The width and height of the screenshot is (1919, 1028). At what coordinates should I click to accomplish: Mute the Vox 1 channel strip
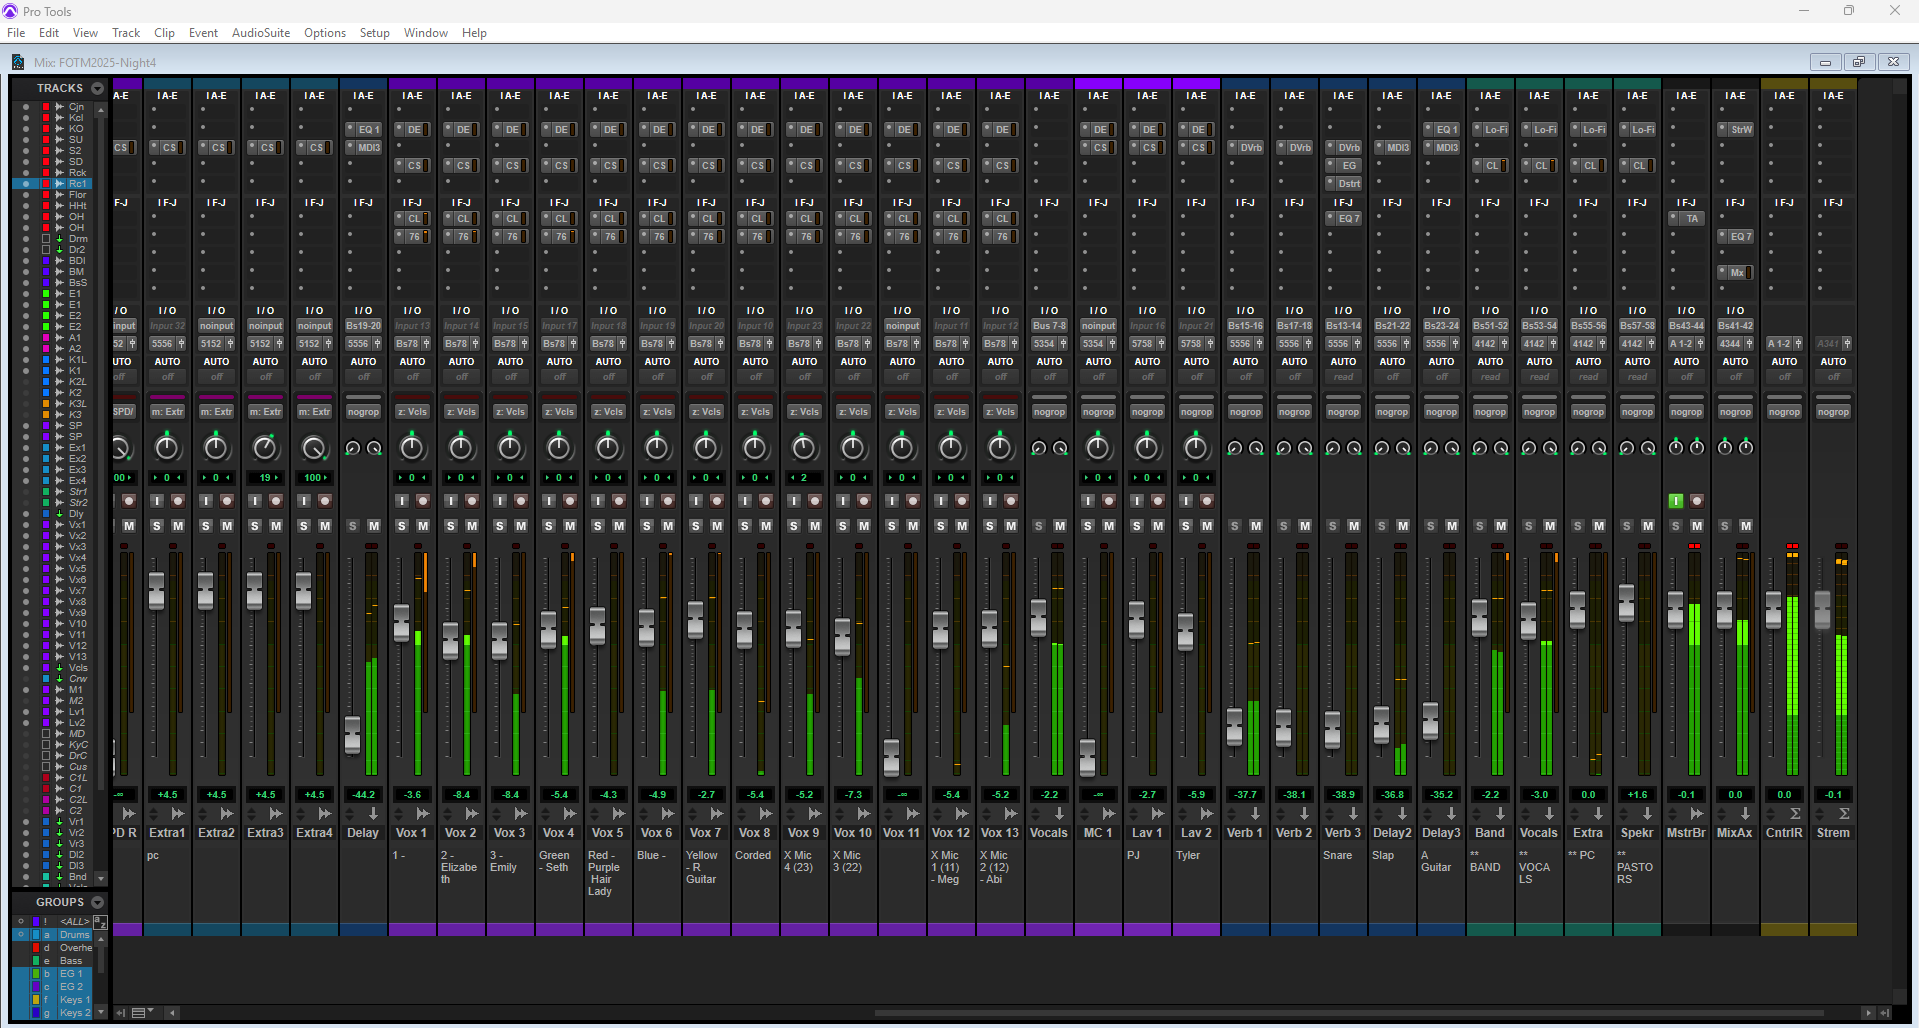pos(423,526)
